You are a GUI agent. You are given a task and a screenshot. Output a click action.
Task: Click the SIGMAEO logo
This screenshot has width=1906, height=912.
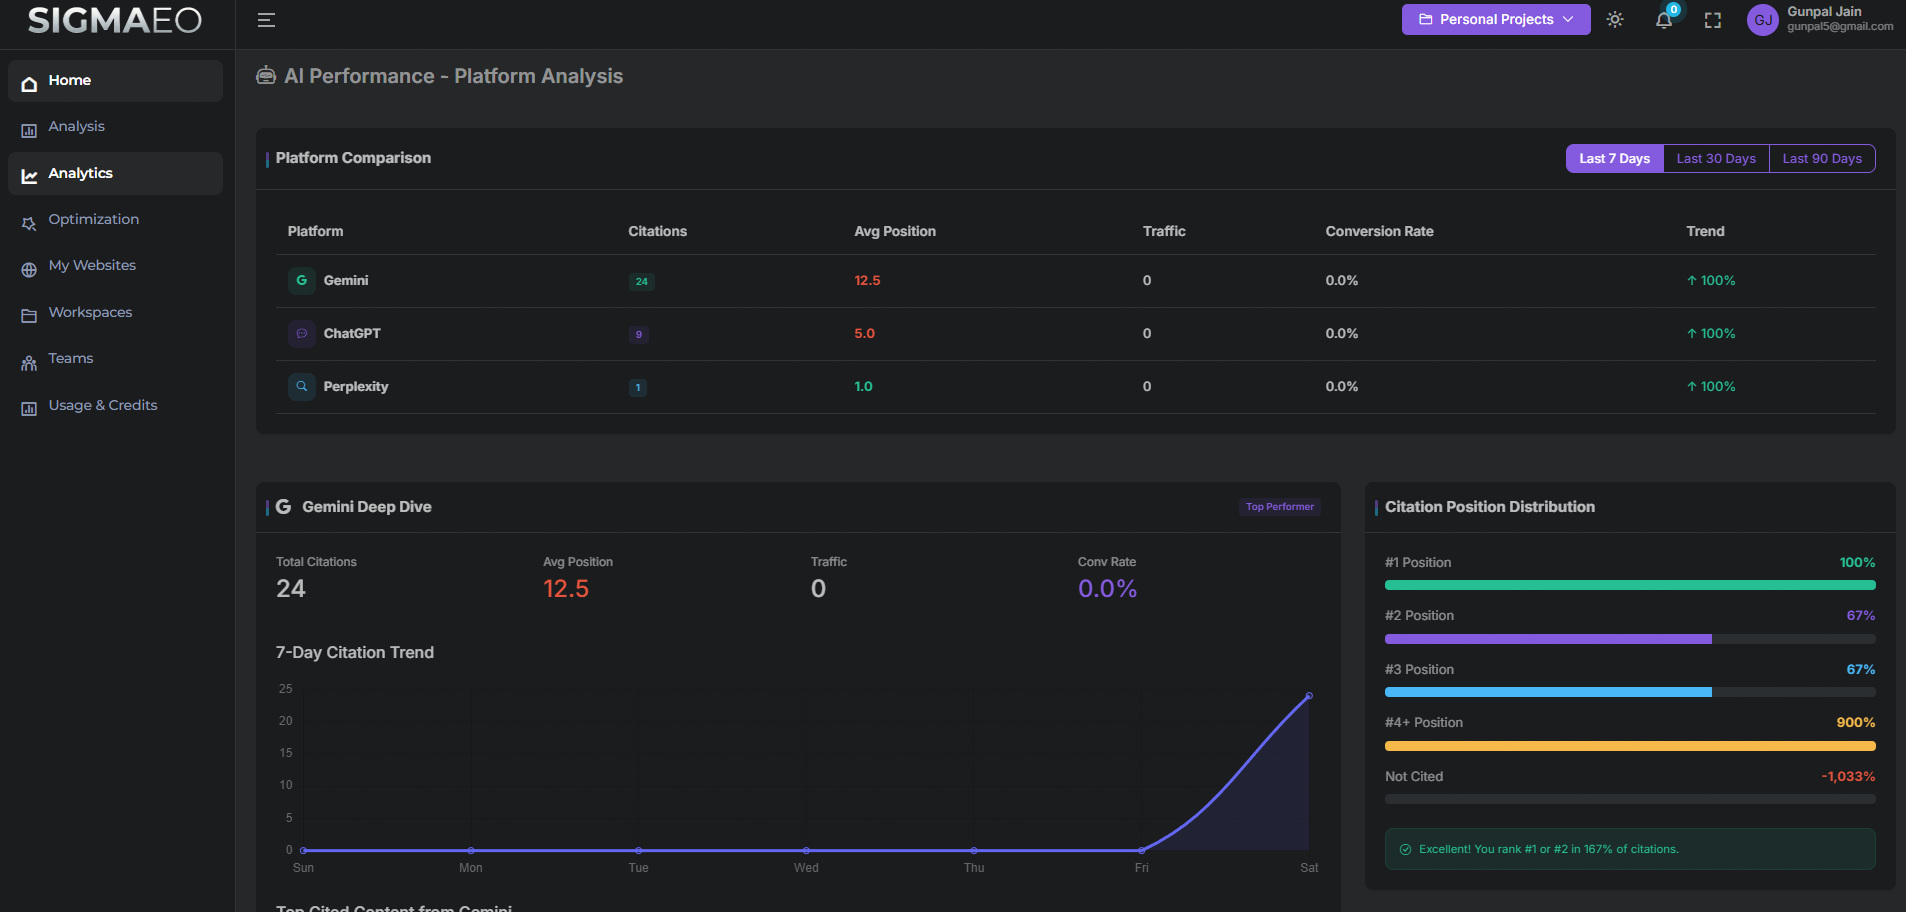click(115, 20)
